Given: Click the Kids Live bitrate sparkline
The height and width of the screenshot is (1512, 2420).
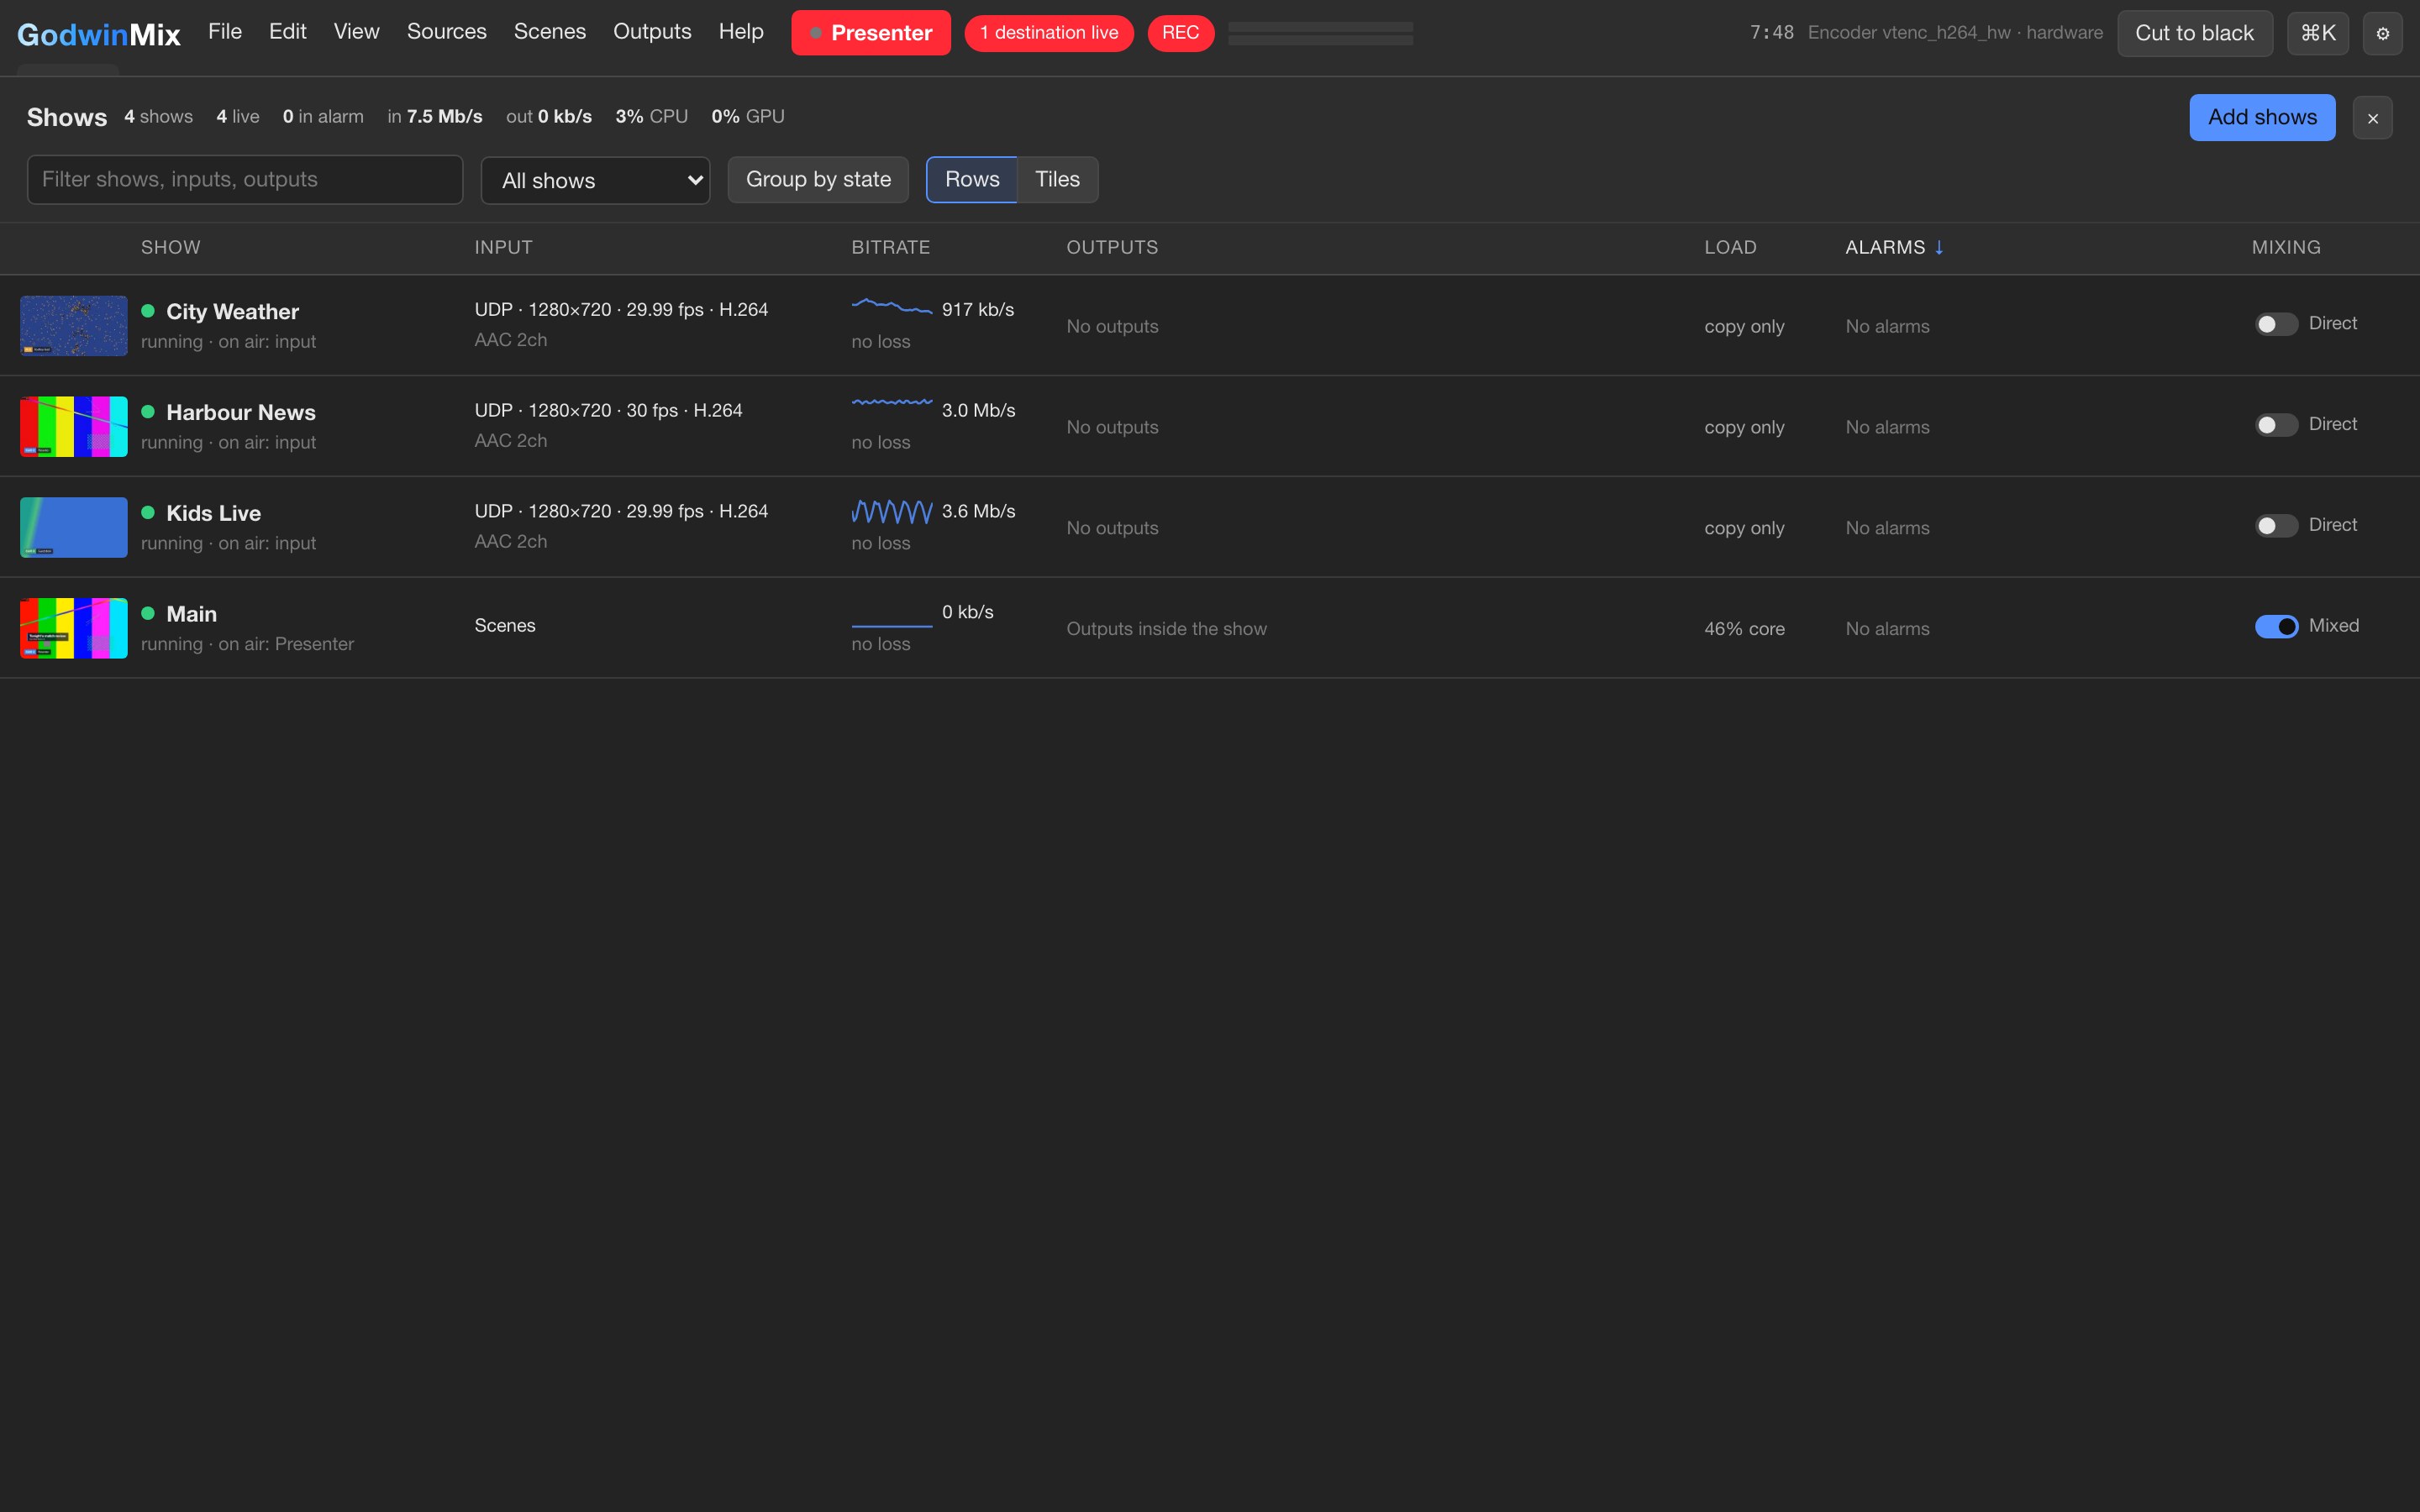Looking at the screenshot, I should 892,511.
